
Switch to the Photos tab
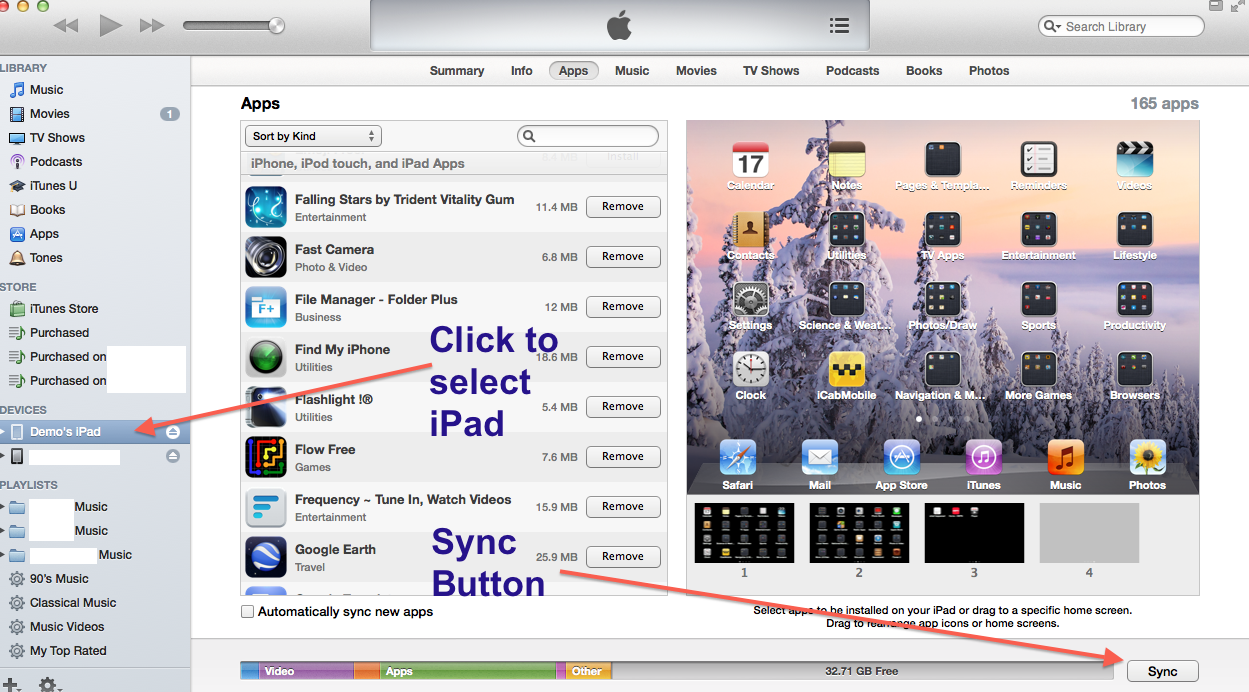989,71
